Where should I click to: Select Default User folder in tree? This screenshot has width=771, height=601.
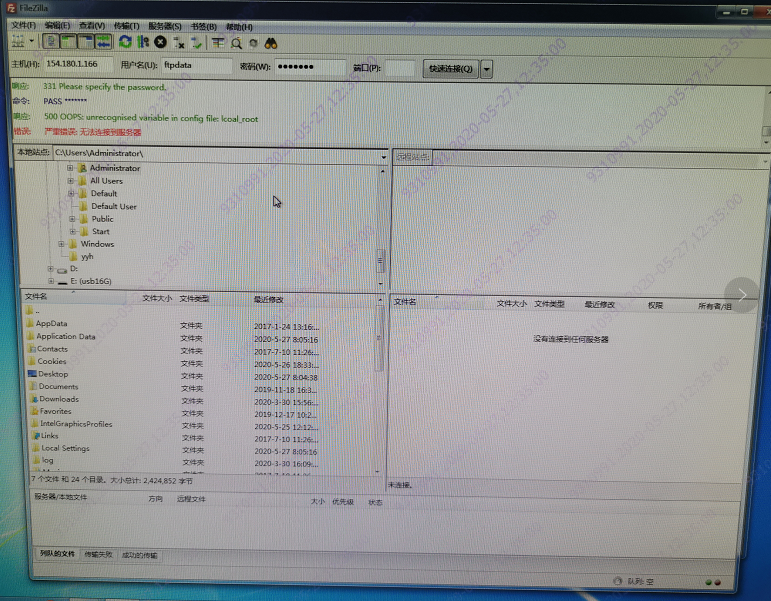click(x=114, y=207)
